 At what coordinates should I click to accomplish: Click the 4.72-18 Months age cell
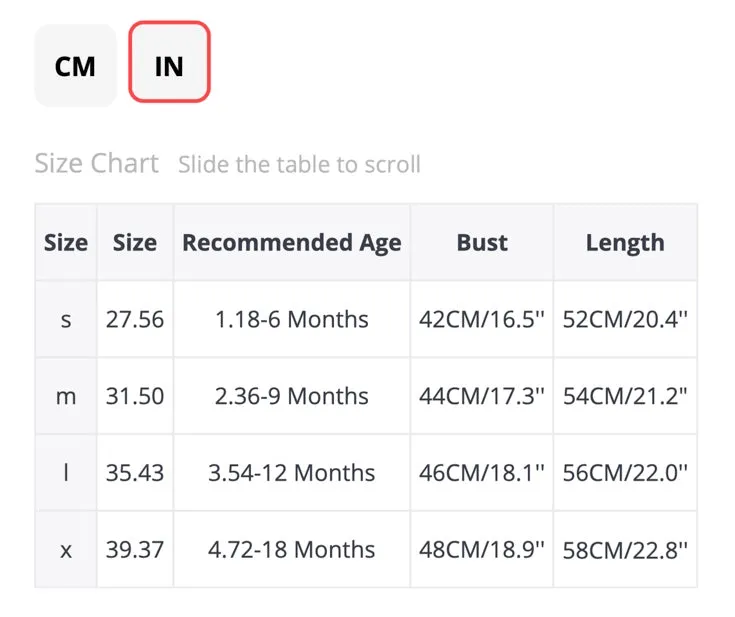(292, 549)
